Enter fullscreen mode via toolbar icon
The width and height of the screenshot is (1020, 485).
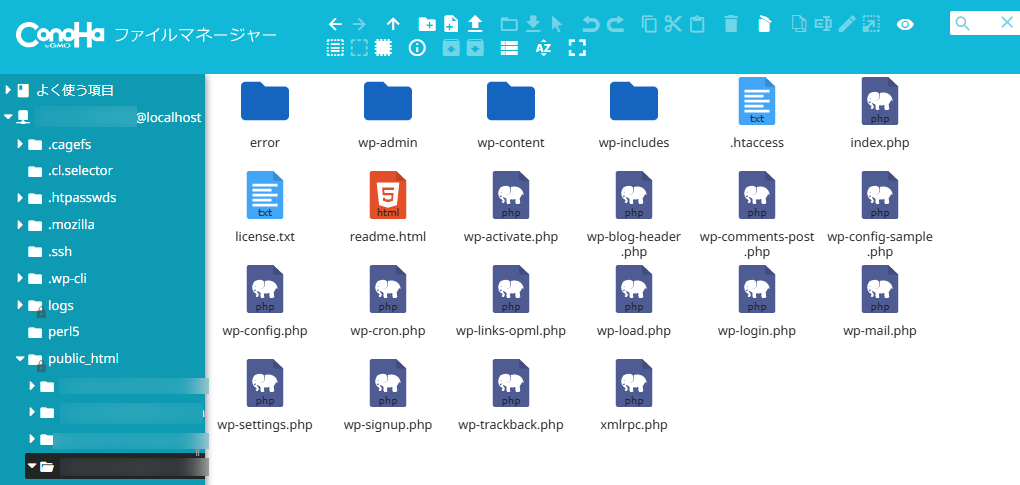pyautogui.click(x=576, y=47)
